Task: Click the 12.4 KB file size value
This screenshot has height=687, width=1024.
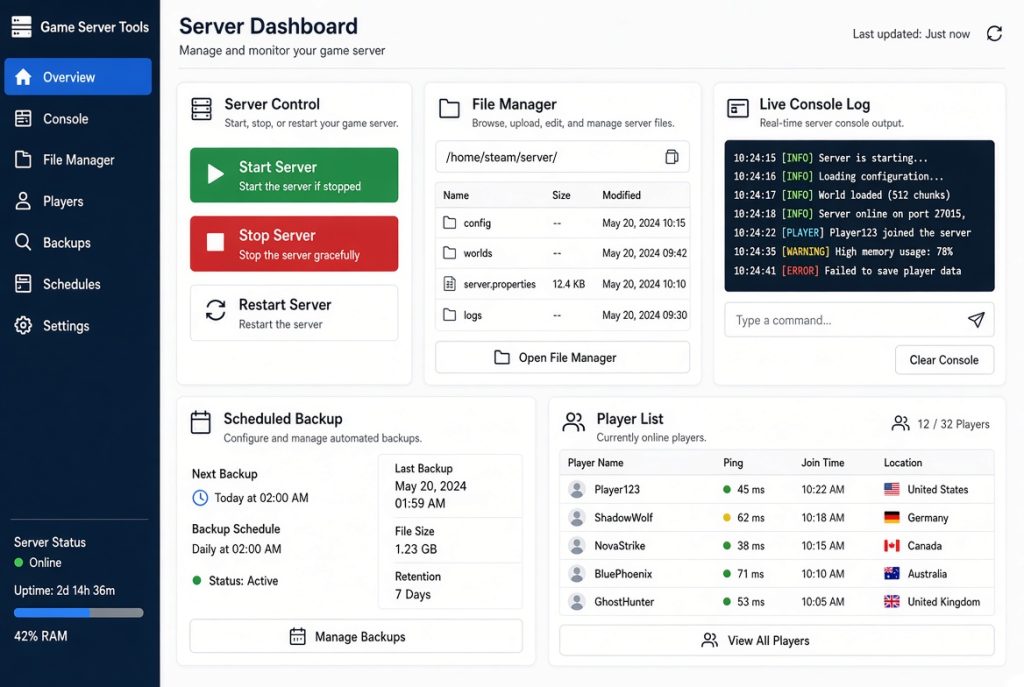Action: click(x=569, y=284)
